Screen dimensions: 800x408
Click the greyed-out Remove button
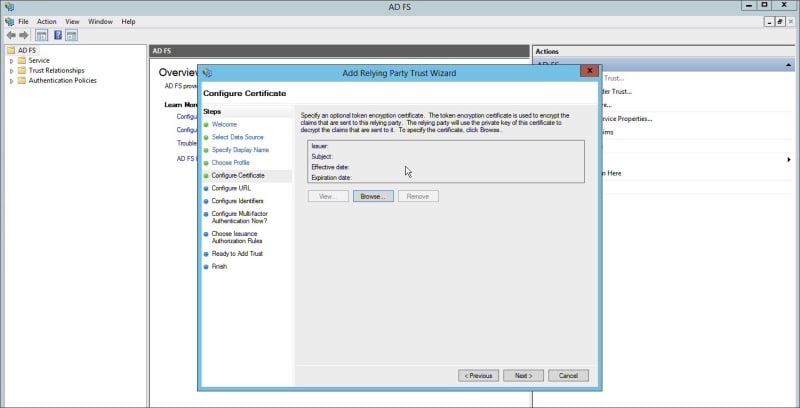418,196
